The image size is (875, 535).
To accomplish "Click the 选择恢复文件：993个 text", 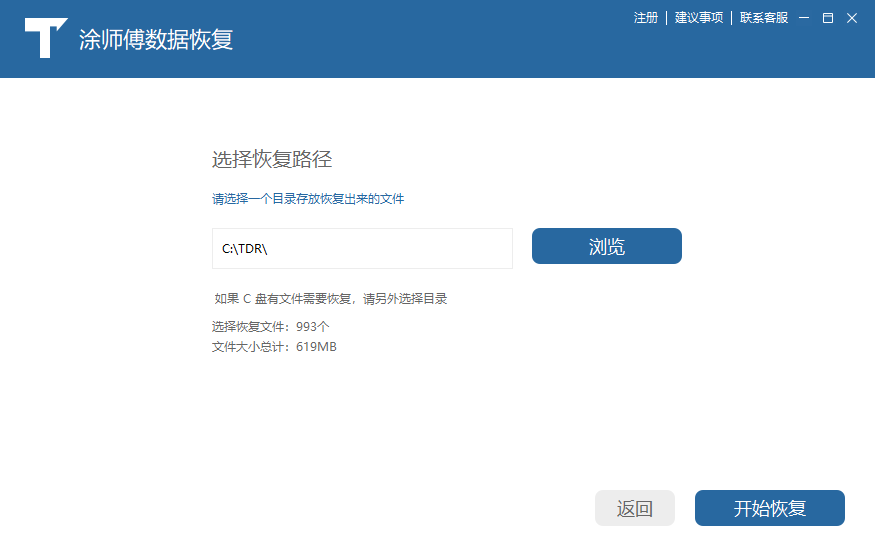I will pyautogui.click(x=271, y=327).
